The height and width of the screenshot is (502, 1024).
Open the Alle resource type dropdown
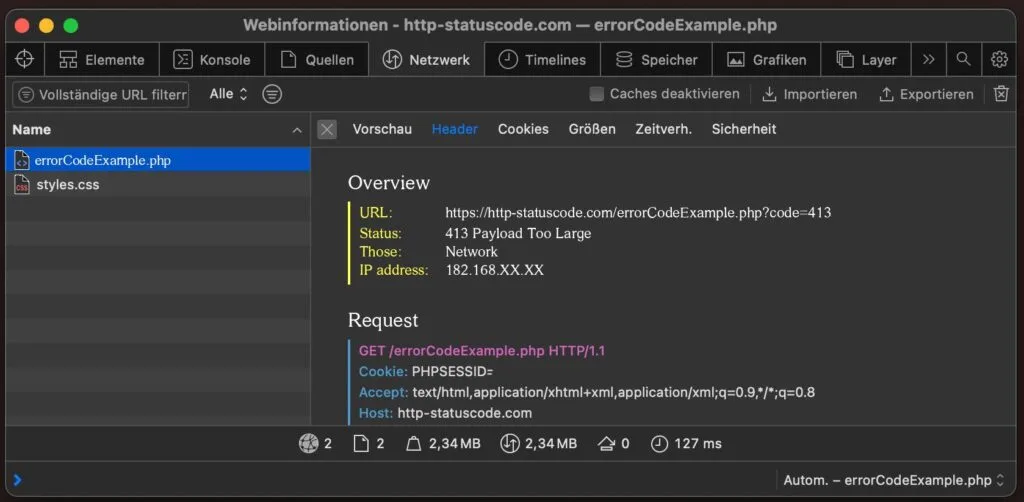point(228,94)
